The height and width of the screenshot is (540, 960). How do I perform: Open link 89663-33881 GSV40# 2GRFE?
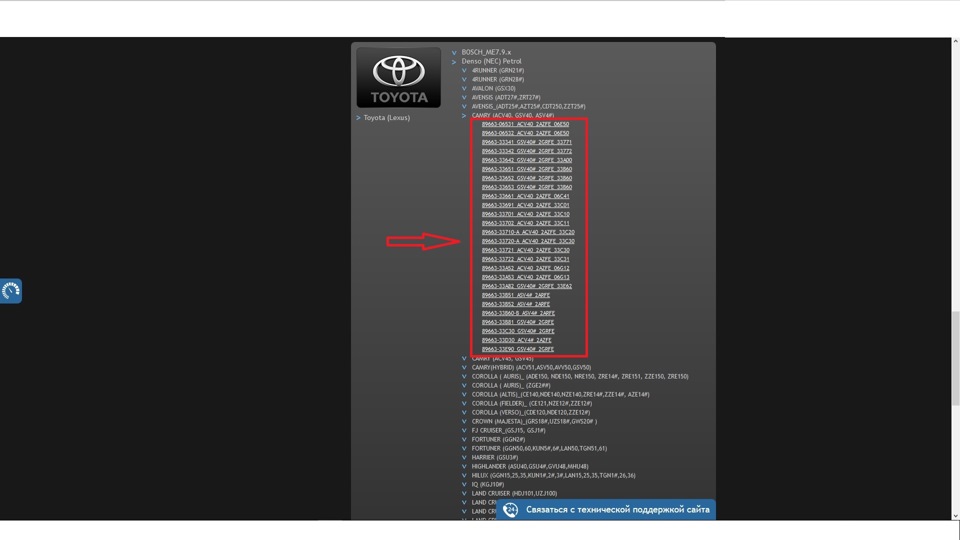(517, 322)
